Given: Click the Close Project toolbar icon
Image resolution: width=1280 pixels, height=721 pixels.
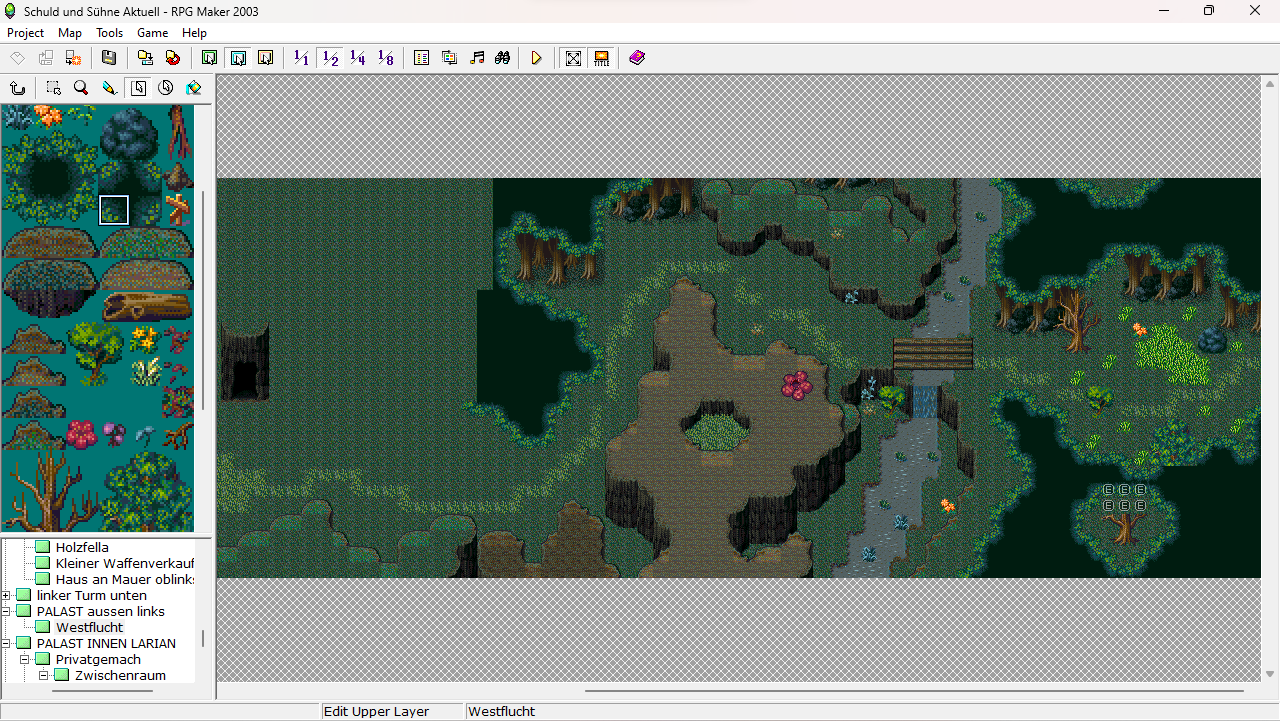Looking at the screenshot, I should [x=73, y=58].
